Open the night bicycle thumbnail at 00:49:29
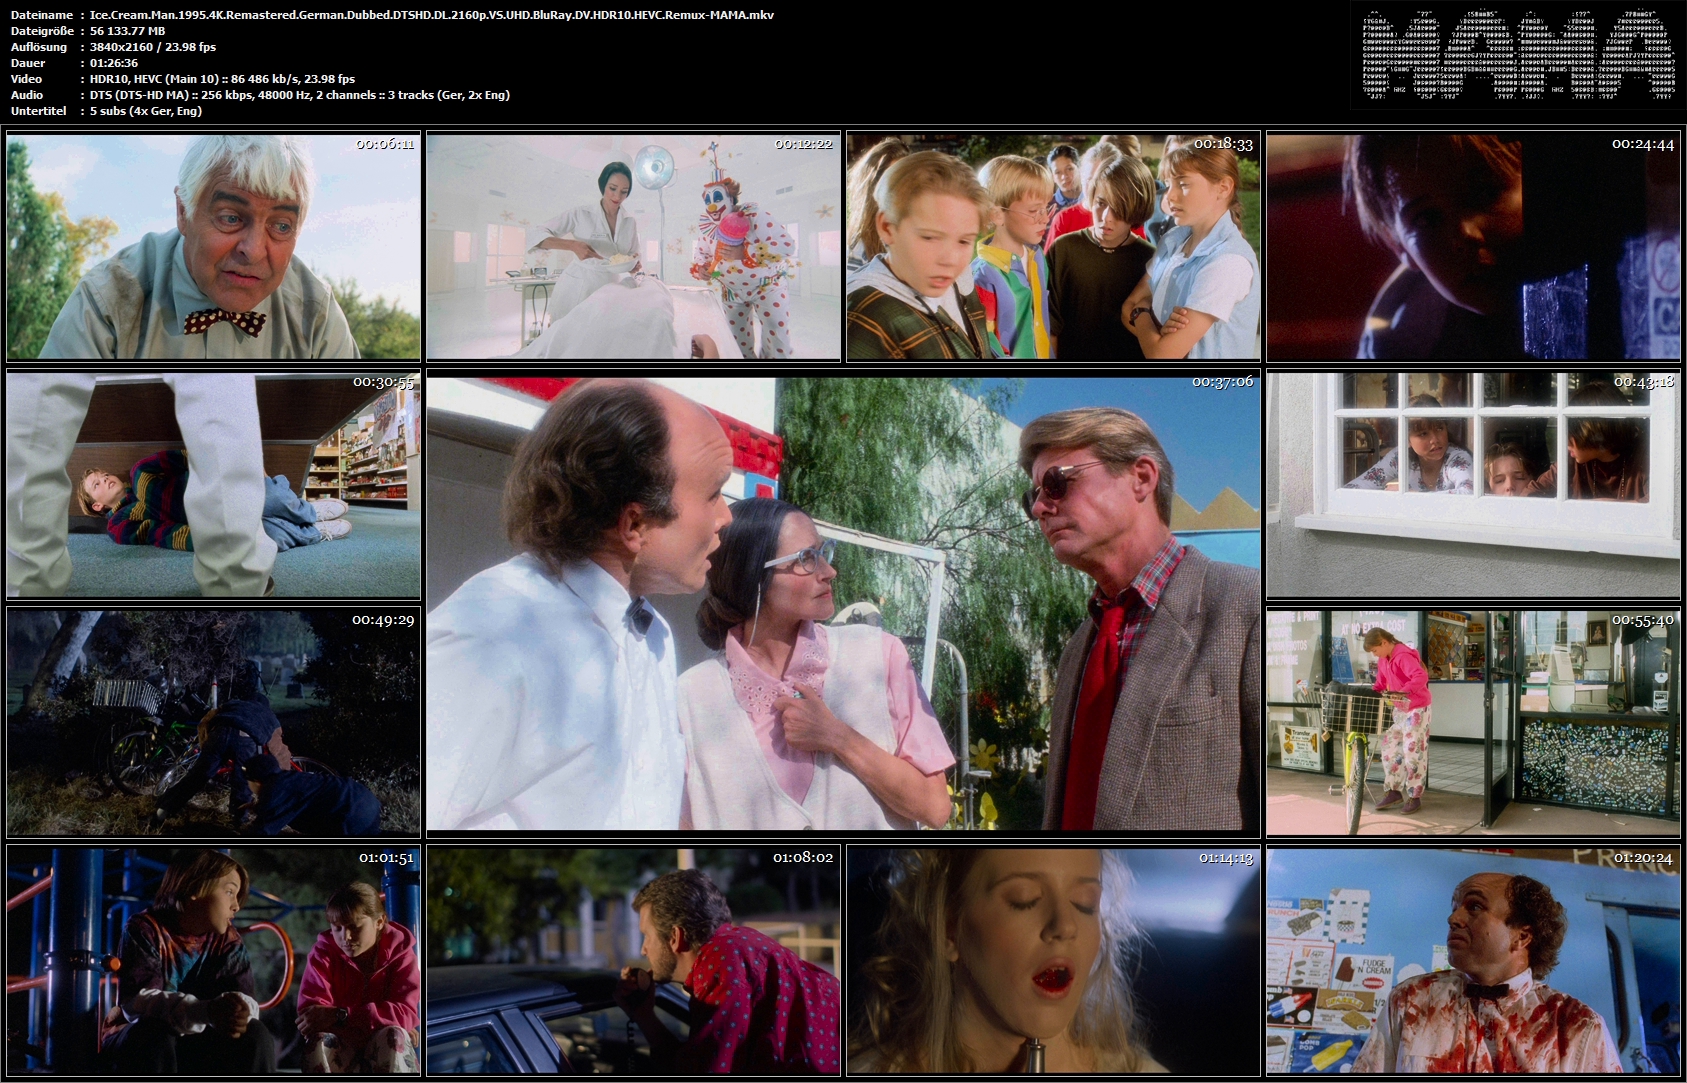Viewport: 1687px width, 1083px height. pyautogui.click(x=213, y=723)
